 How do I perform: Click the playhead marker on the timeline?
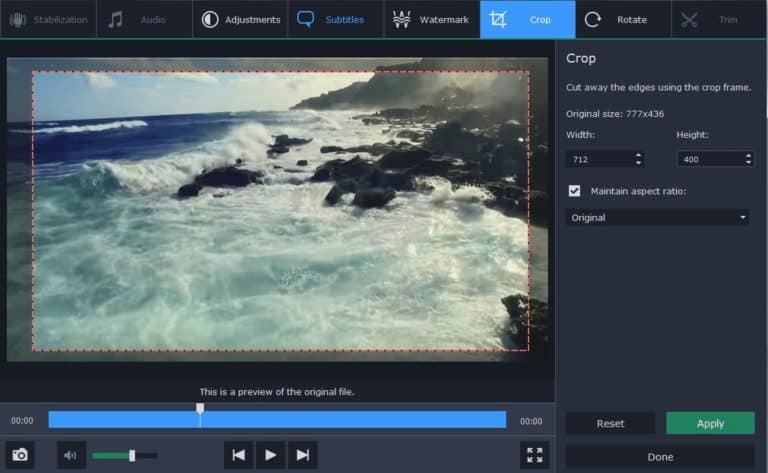pos(200,409)
